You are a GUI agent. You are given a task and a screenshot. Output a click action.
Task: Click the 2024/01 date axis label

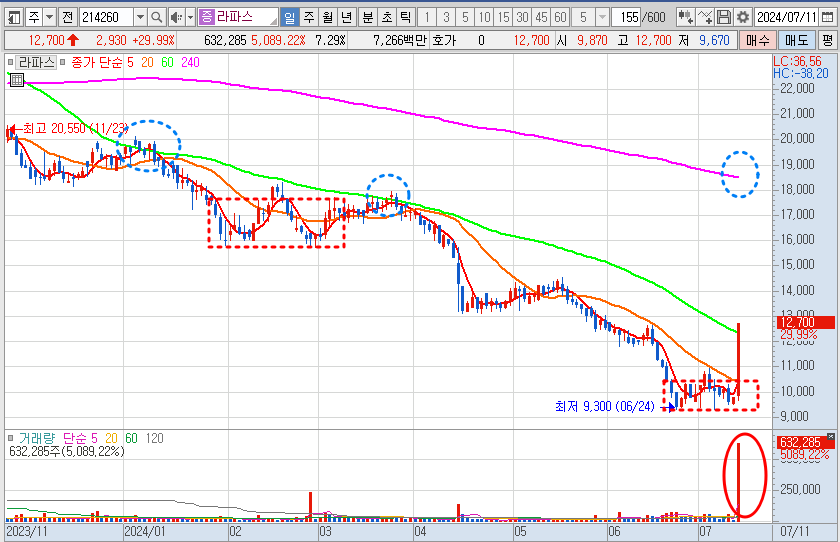(x=144, y=532)
